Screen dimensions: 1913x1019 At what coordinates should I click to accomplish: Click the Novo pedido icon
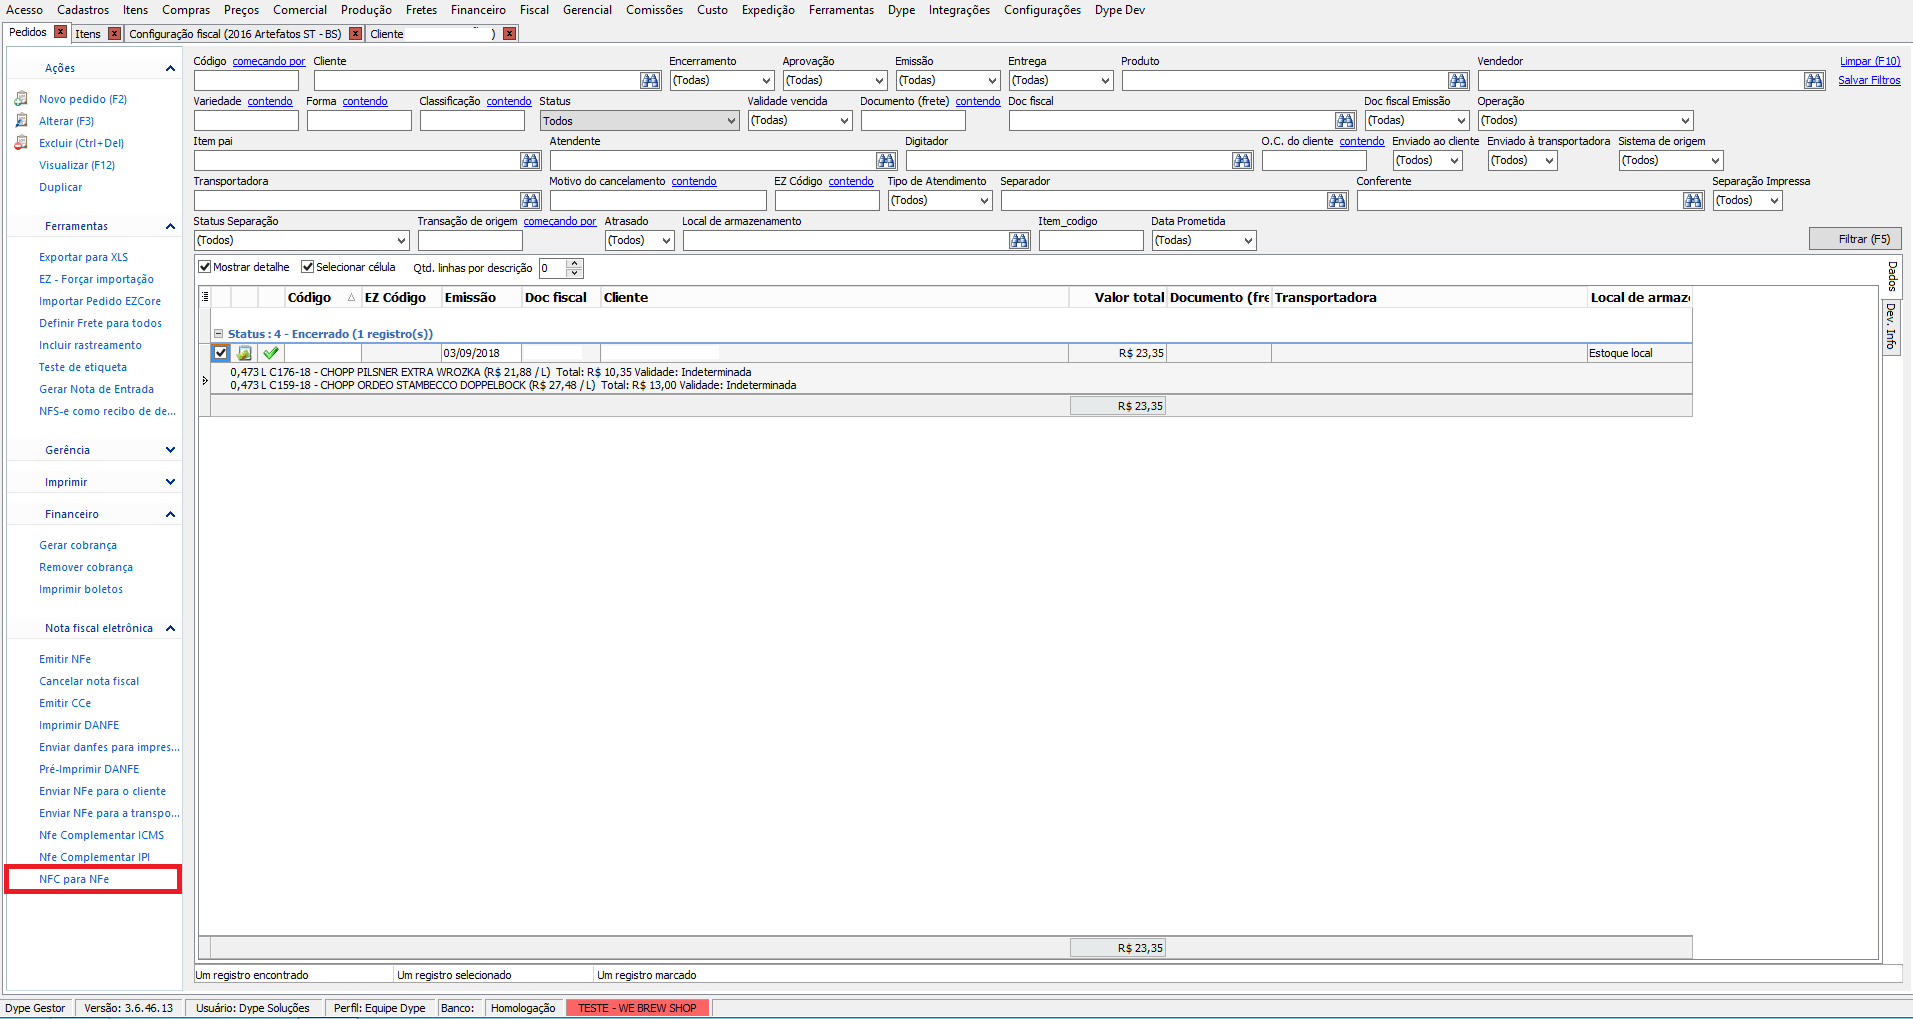point(21,99)
